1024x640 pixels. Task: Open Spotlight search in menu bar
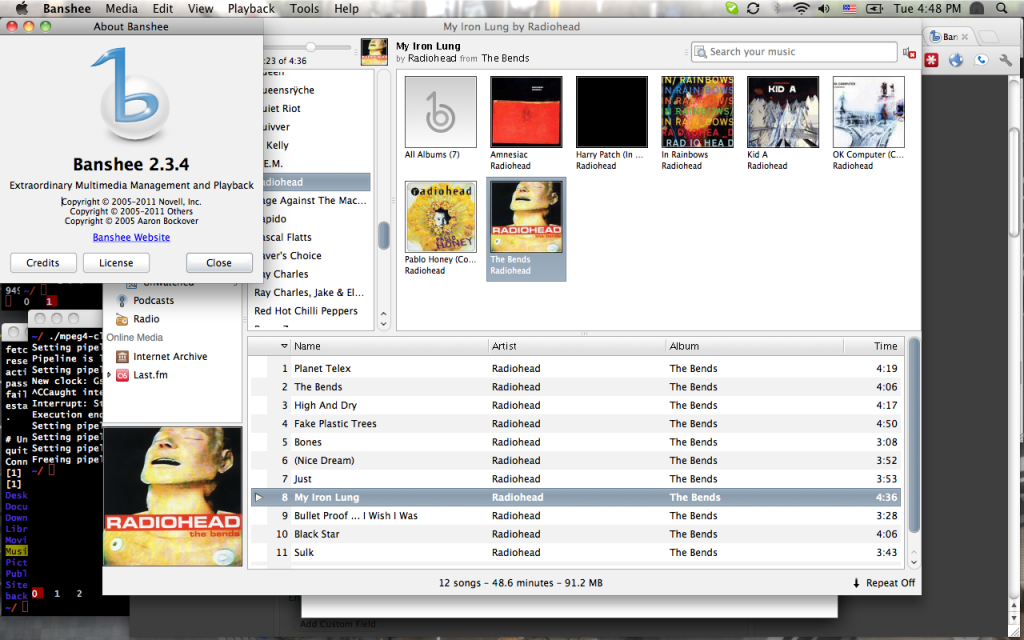click(x=1002, y=8)
